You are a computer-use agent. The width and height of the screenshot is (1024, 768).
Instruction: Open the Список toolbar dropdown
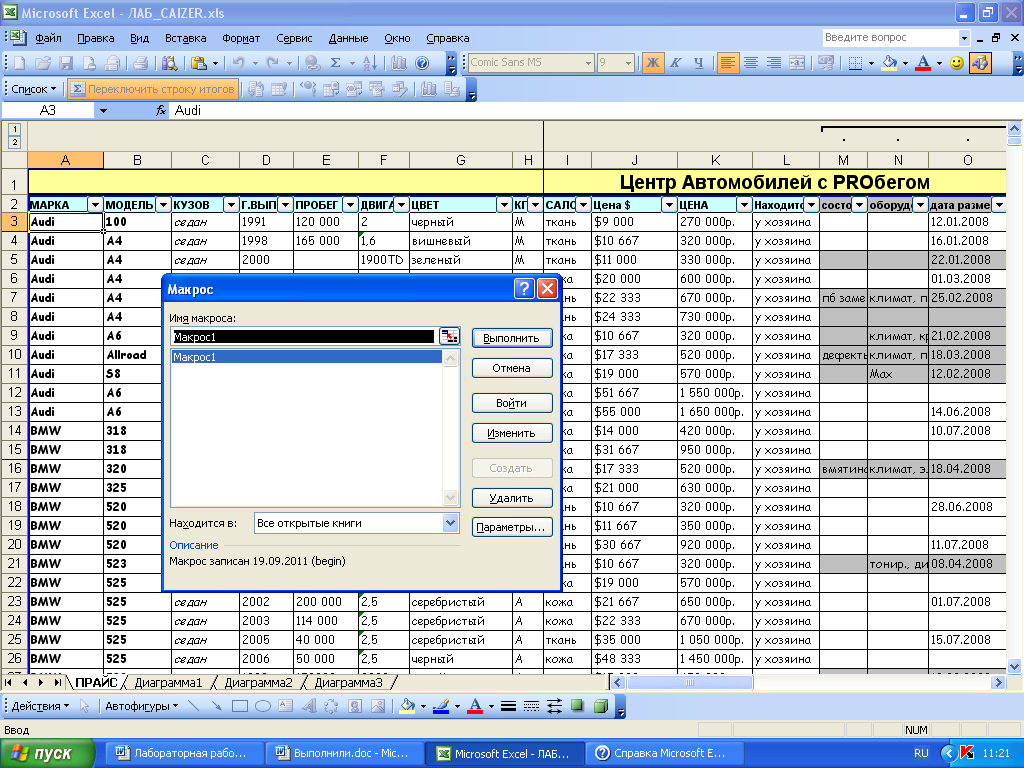tap(33, 89)
